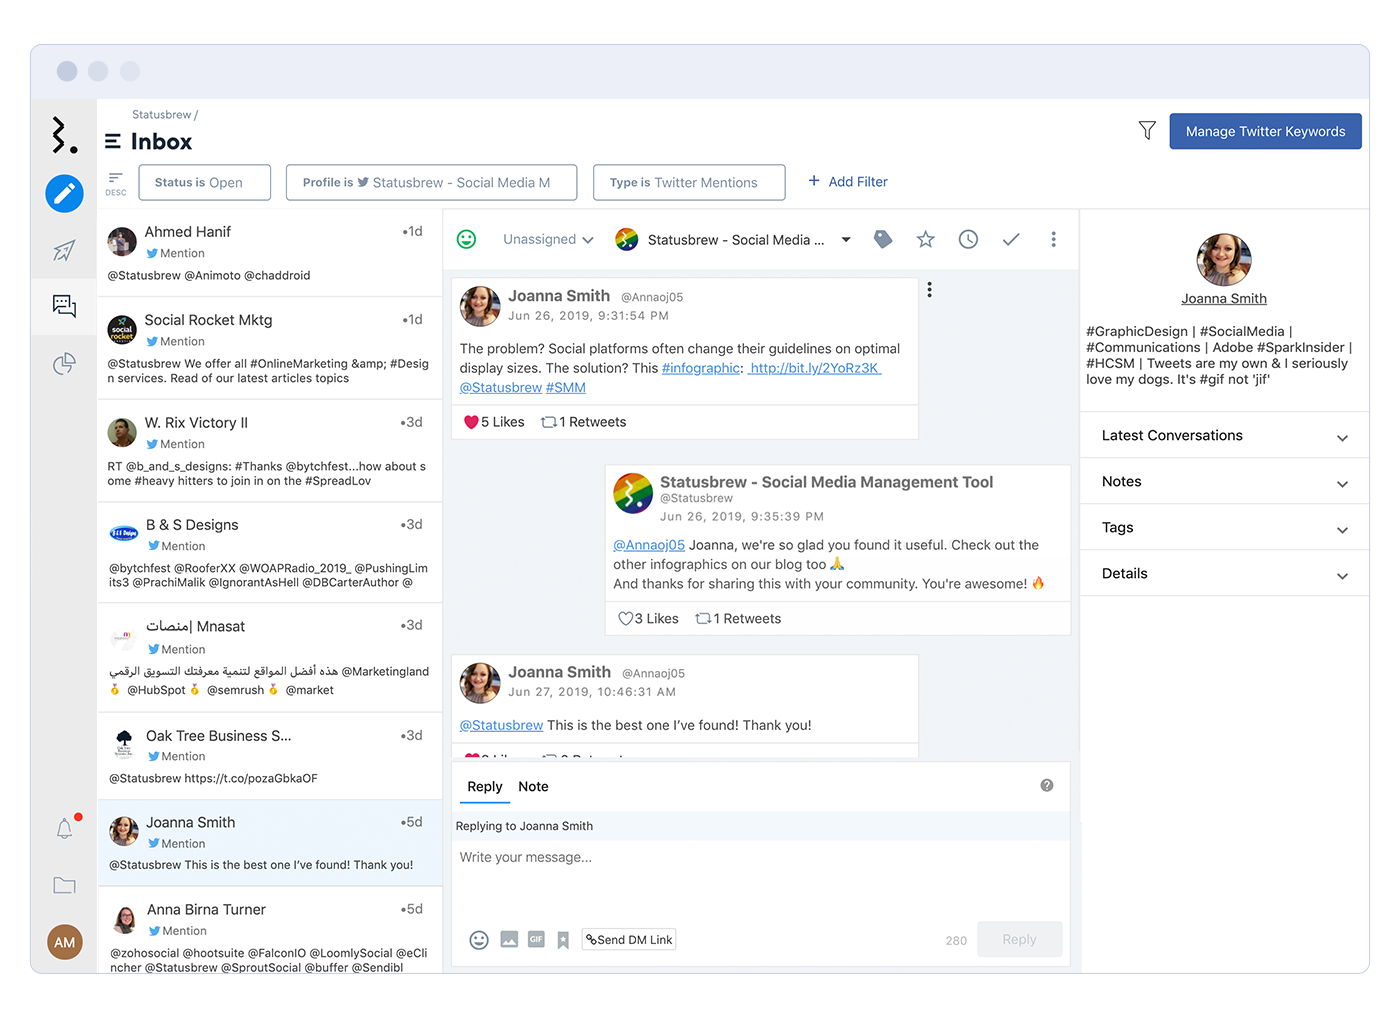Open the Reports pie chart icon

(64, 364)
